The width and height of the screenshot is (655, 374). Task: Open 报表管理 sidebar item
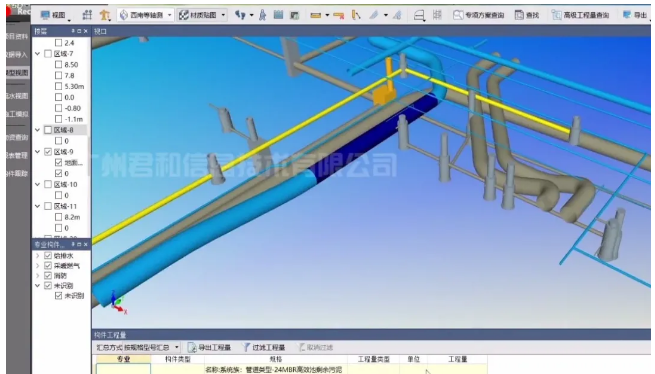(18, 155)
